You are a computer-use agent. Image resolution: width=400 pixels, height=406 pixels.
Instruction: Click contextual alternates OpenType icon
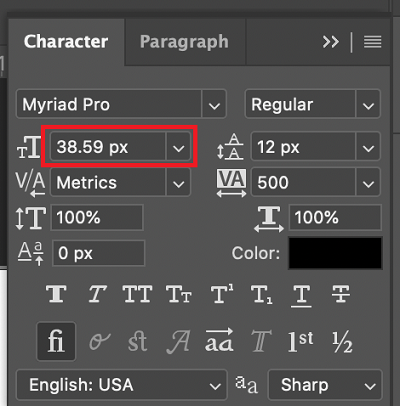99,341
